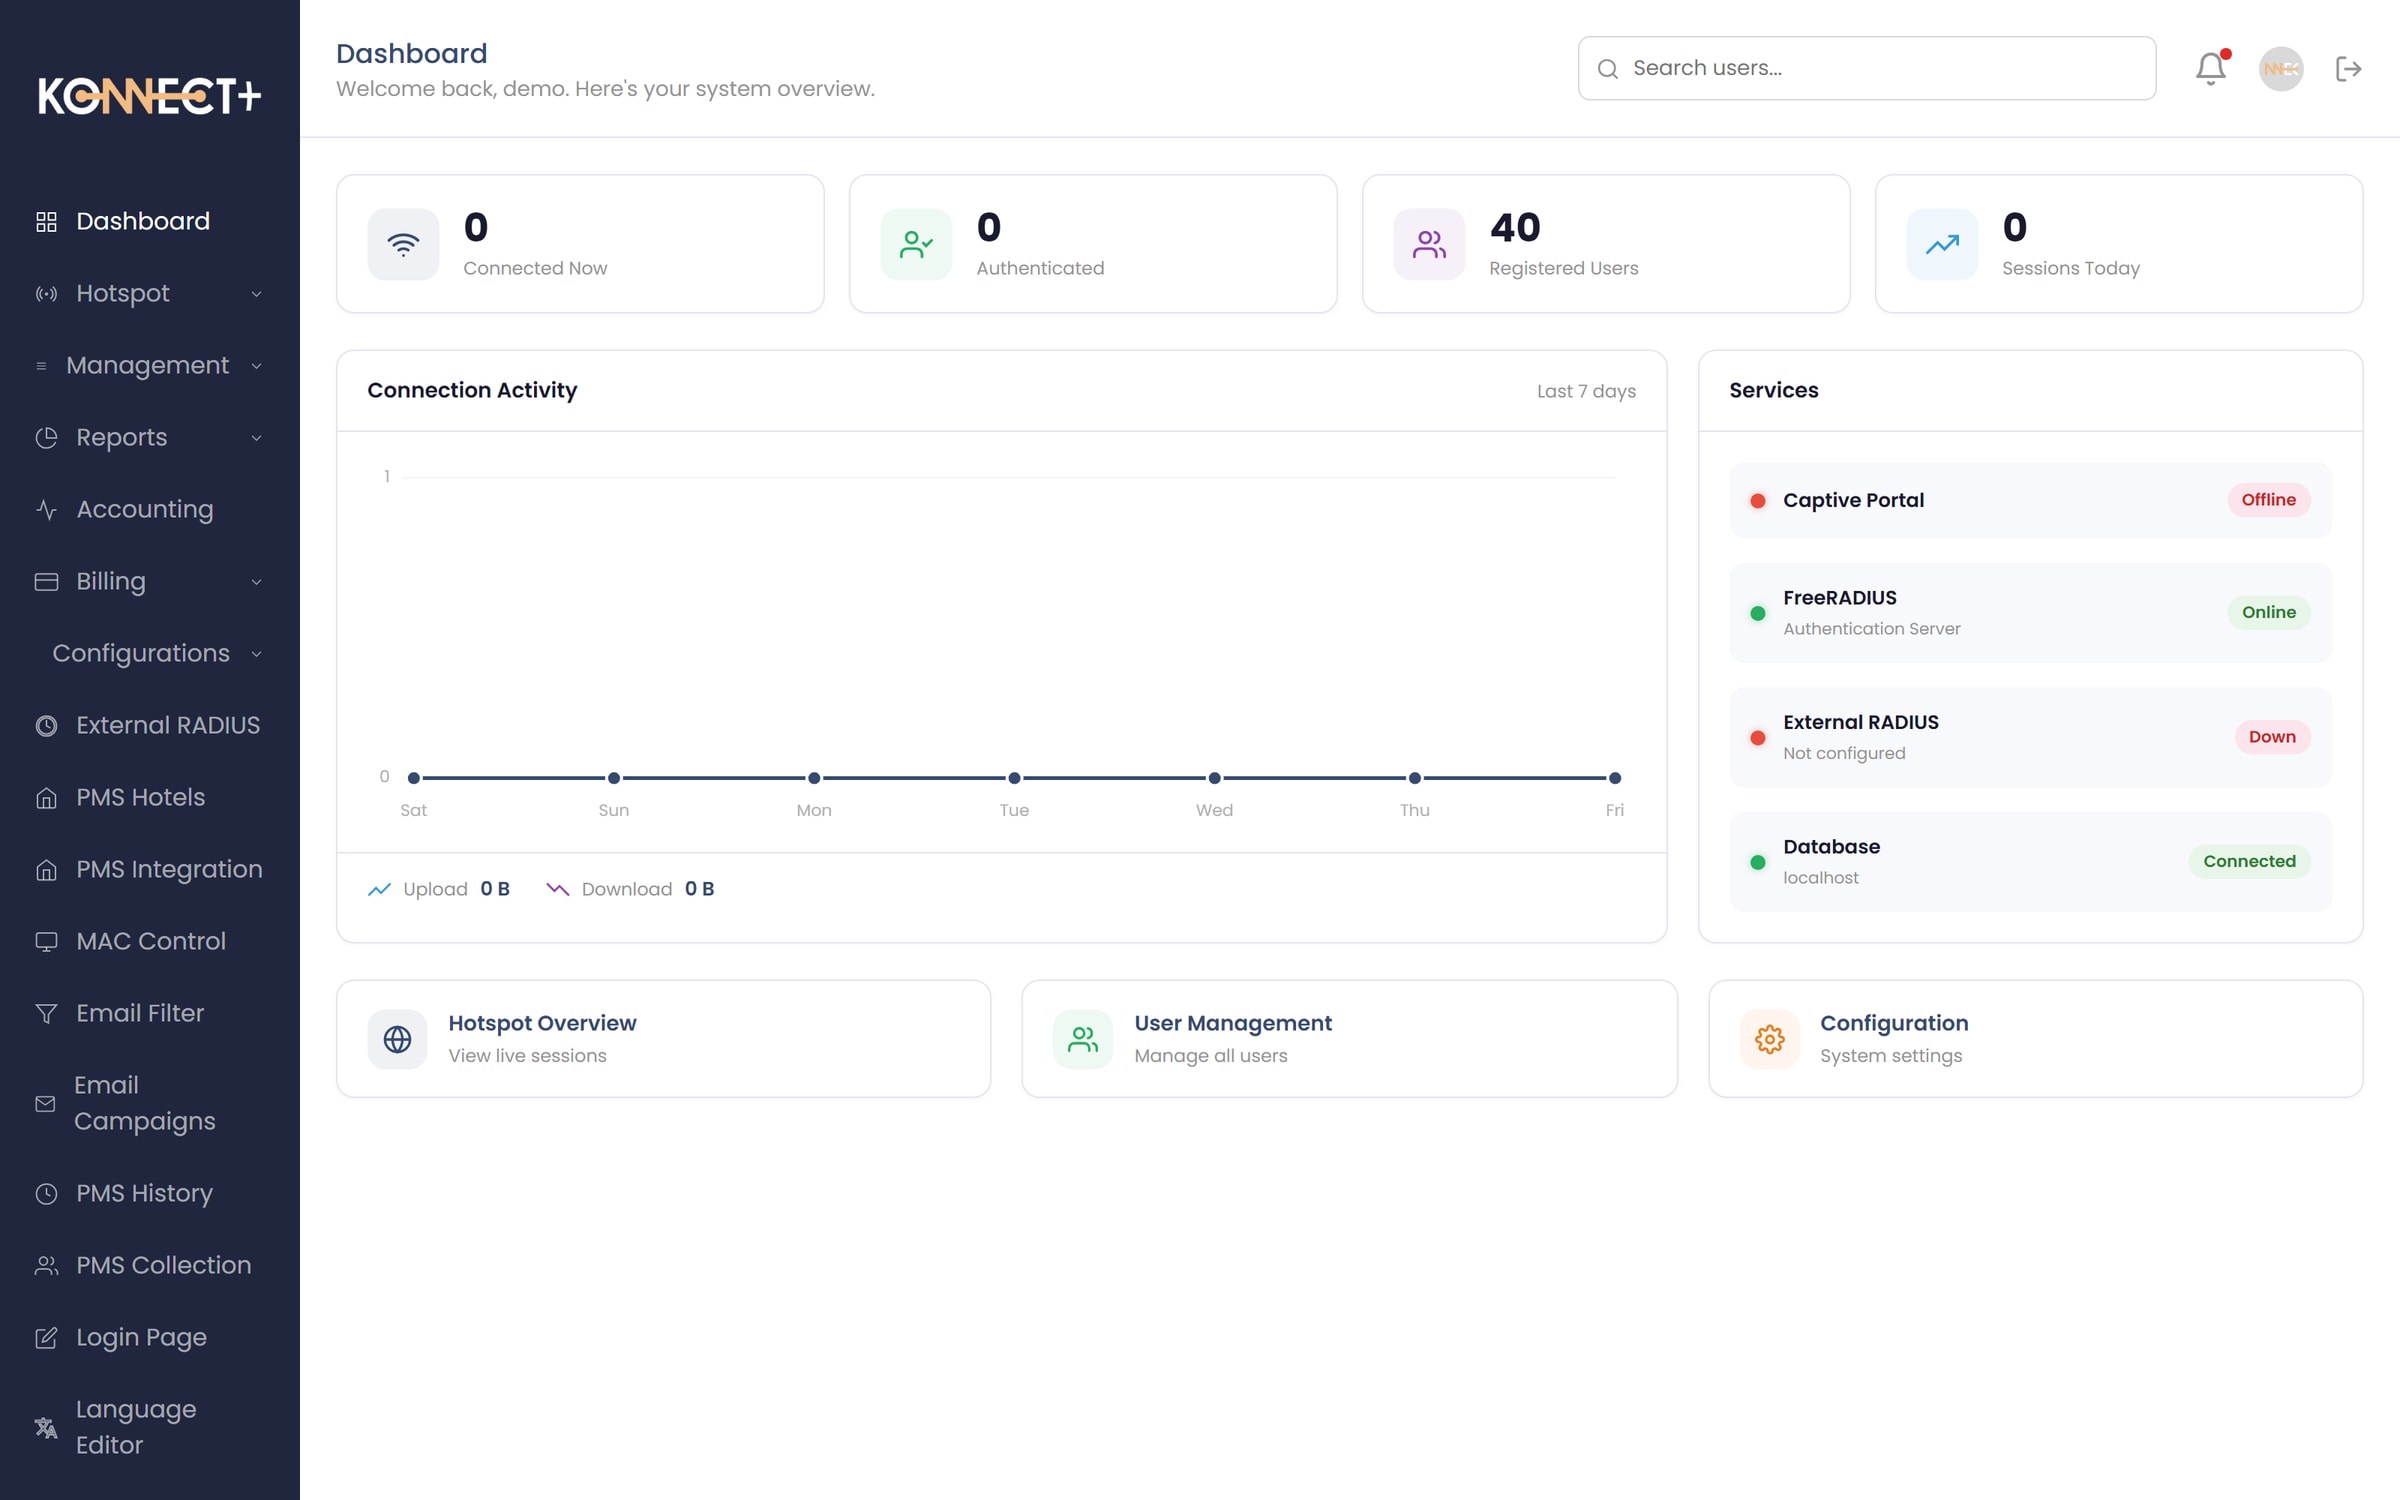Viewport: 2400px width, 1500px height.
Task: Open User Management quick link
Action: tap(1349, 1039)
